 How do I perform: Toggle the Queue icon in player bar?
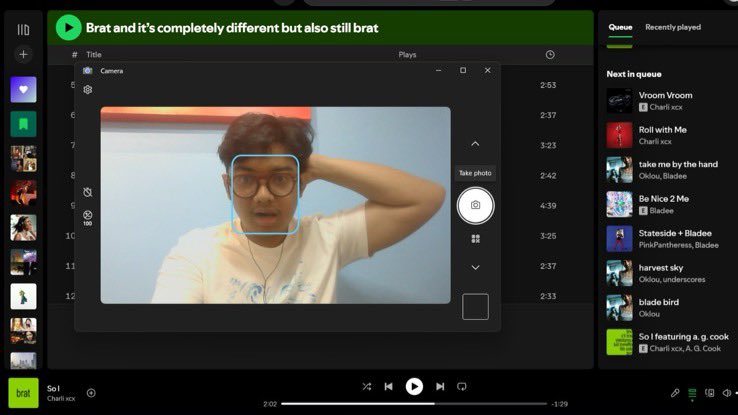tap(692, 393)
